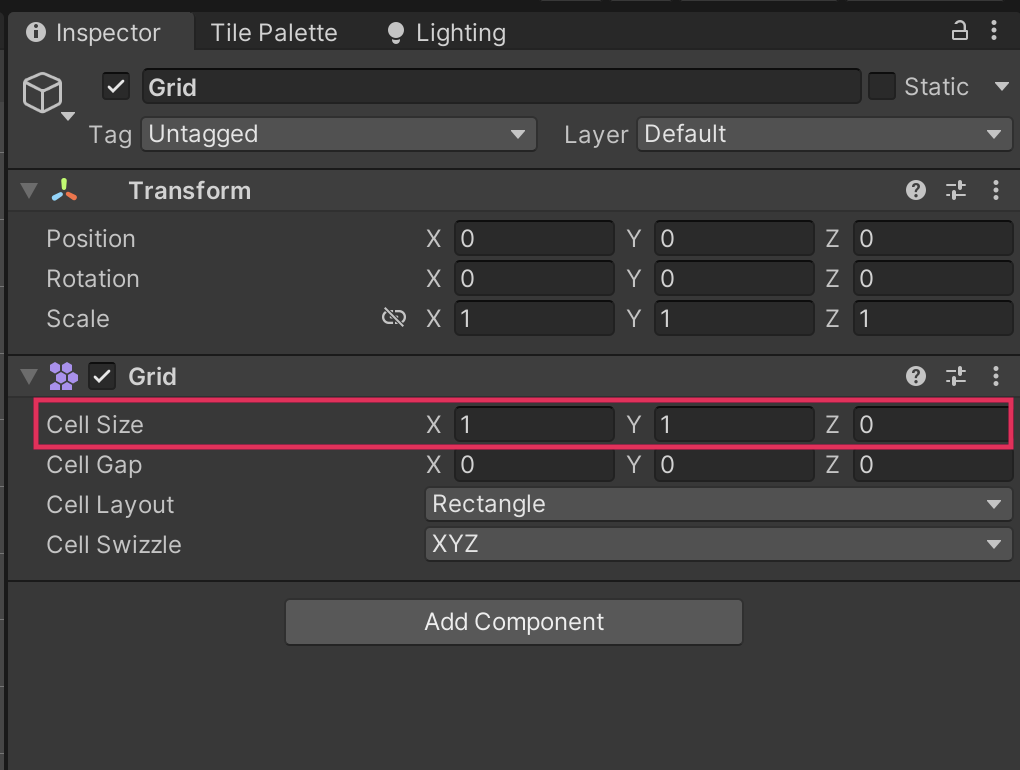The width and height of the screenshot is (1020, 770).
Task: Enable the Static checkbox
Action: 881,87
